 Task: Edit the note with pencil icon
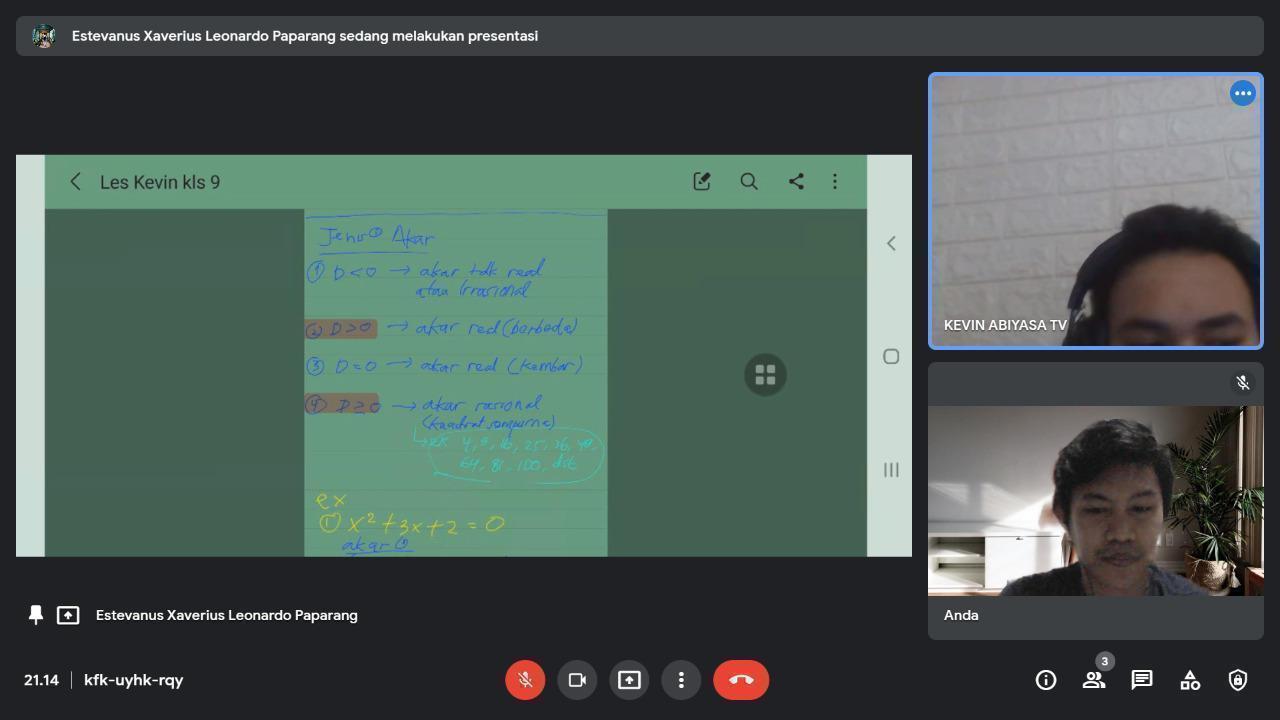tap(702, 181)
